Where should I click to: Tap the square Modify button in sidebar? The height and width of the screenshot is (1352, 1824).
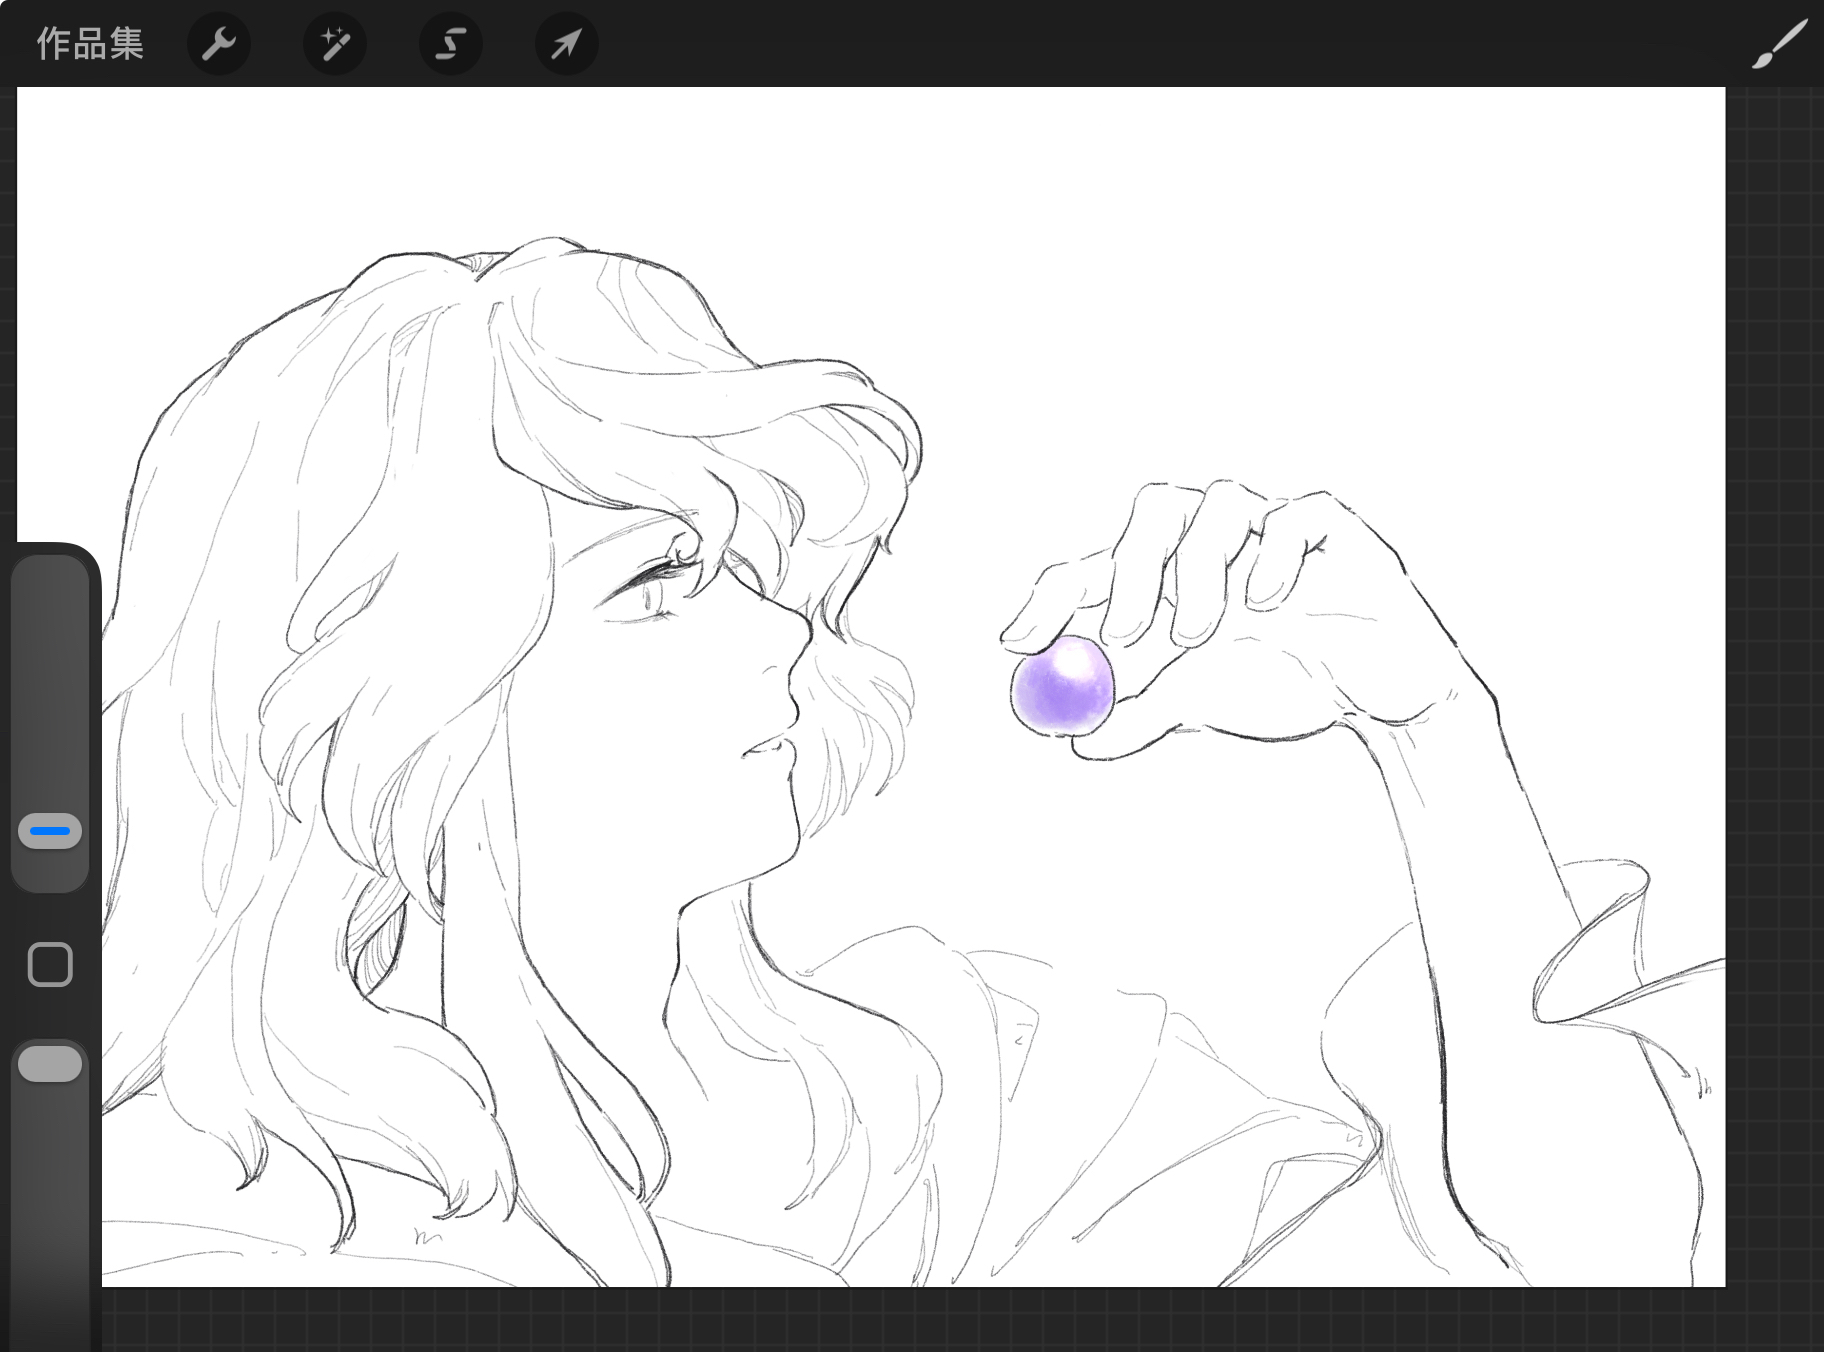click(50, 965)
